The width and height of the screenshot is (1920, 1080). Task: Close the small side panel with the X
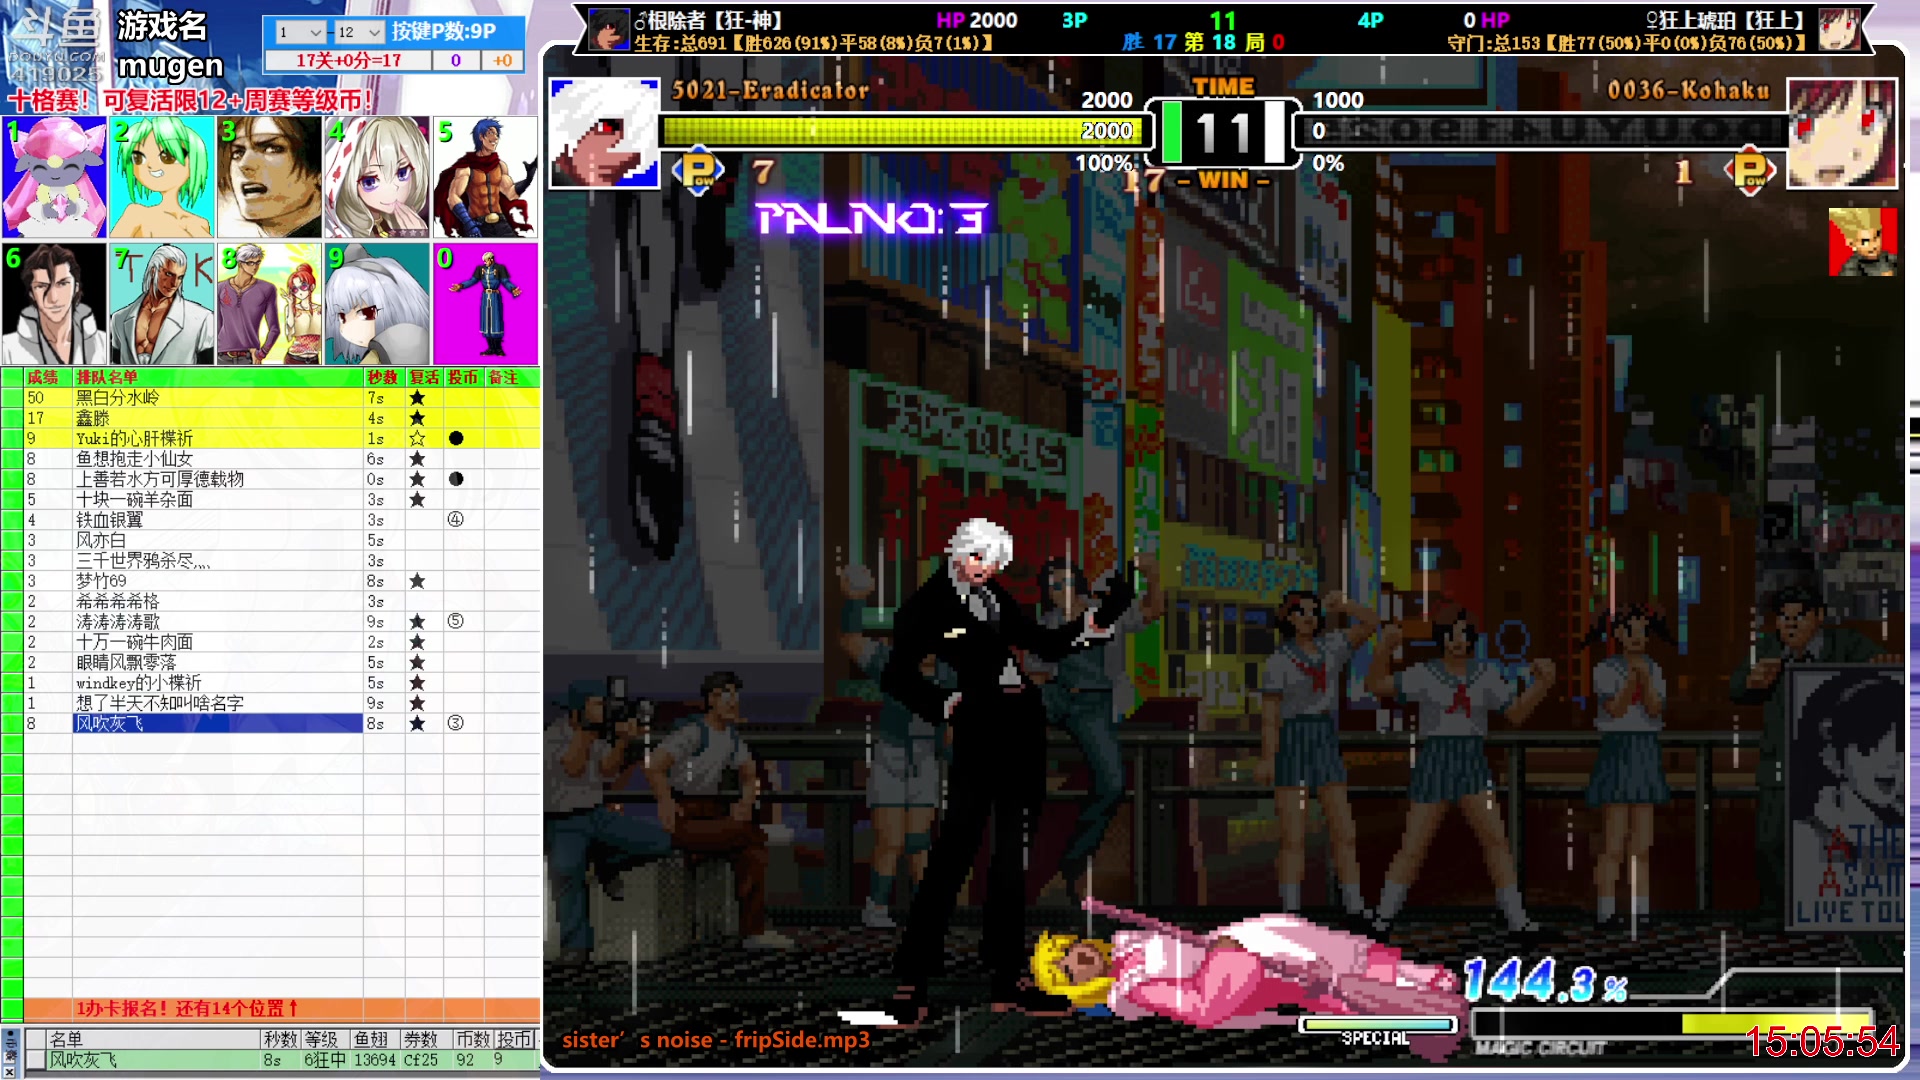pos(10,1072)
